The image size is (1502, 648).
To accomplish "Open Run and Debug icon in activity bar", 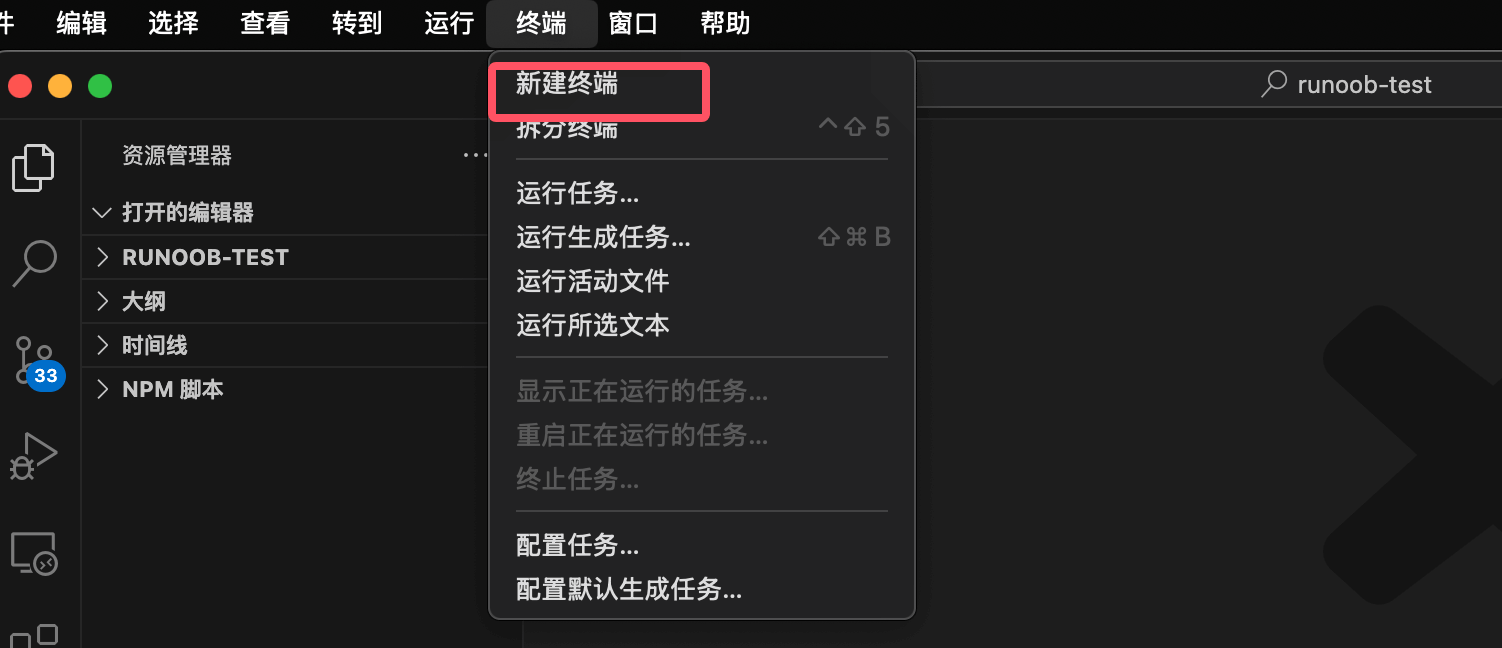I will point(33,457).
